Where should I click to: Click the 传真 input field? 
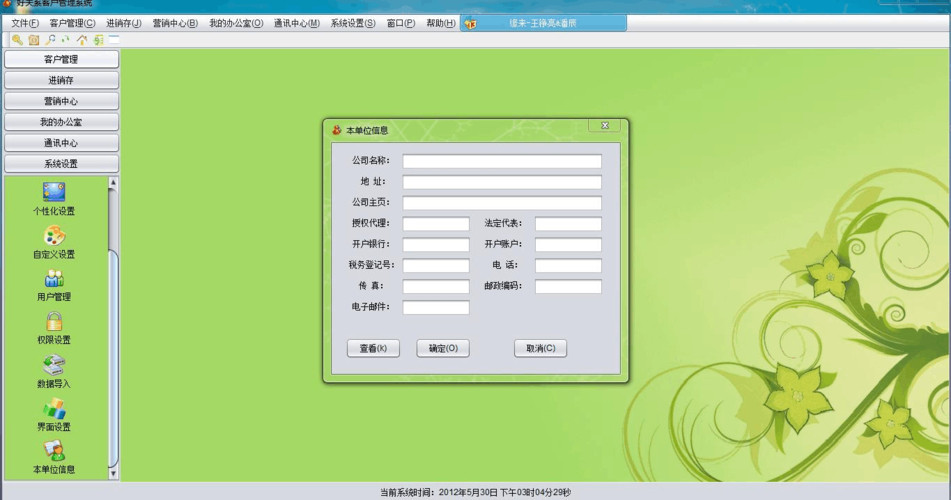[436, 286]
